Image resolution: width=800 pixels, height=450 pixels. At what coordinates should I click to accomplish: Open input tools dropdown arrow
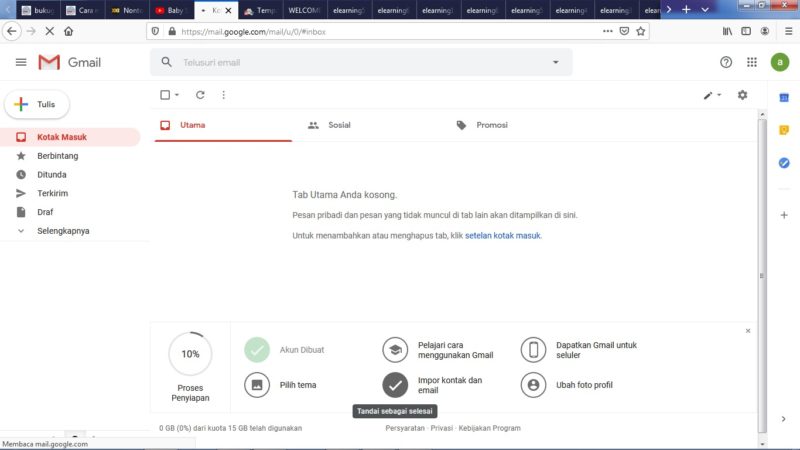(x=719, y=95)
